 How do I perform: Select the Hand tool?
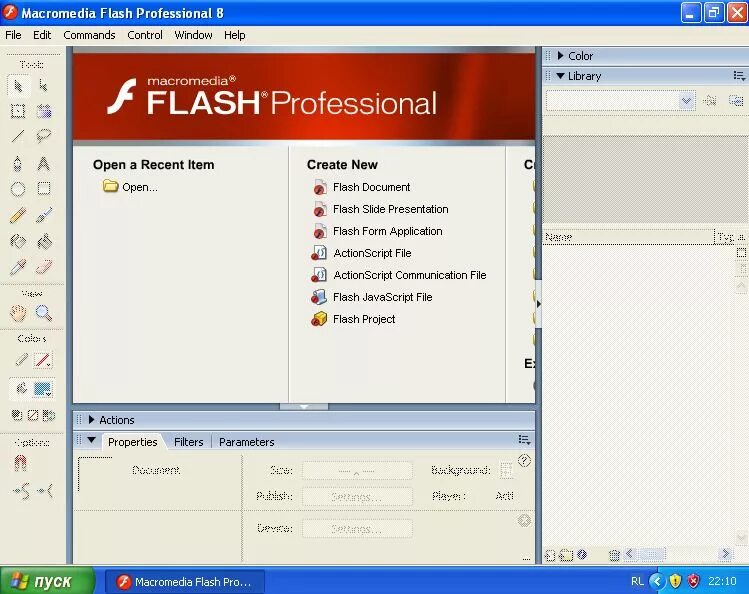click(18, 313)
